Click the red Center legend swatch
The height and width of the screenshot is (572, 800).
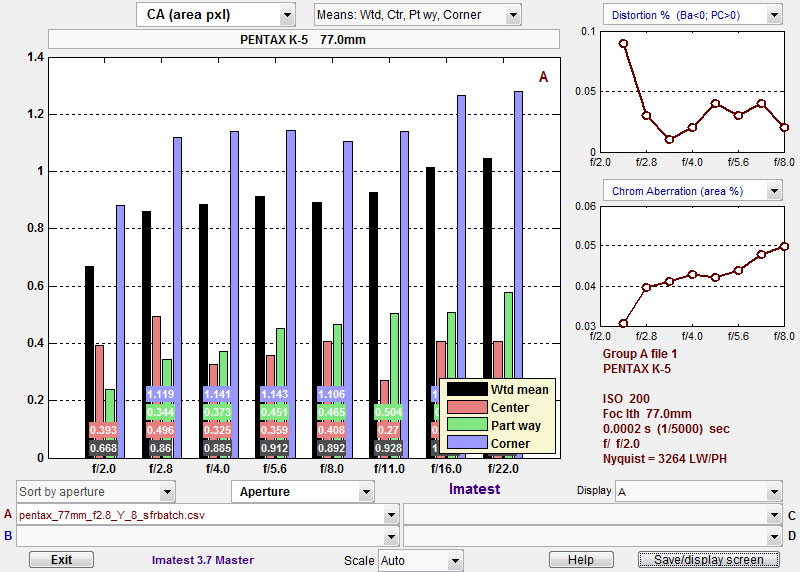pyautogui.click(x=467, y=407)
